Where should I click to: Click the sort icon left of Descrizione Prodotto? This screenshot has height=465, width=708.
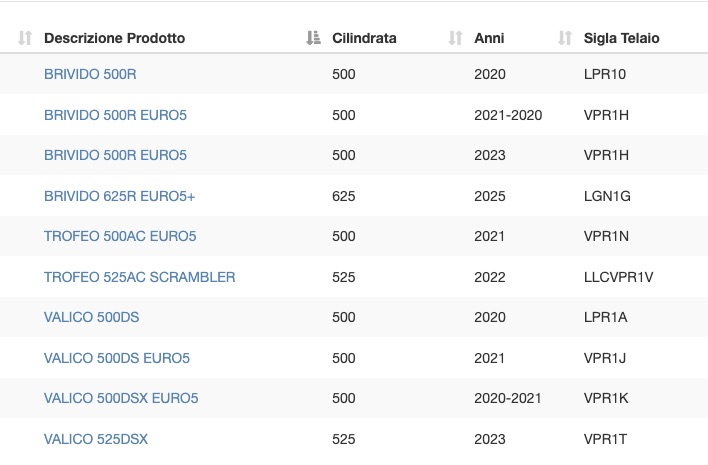click(25, 38)
